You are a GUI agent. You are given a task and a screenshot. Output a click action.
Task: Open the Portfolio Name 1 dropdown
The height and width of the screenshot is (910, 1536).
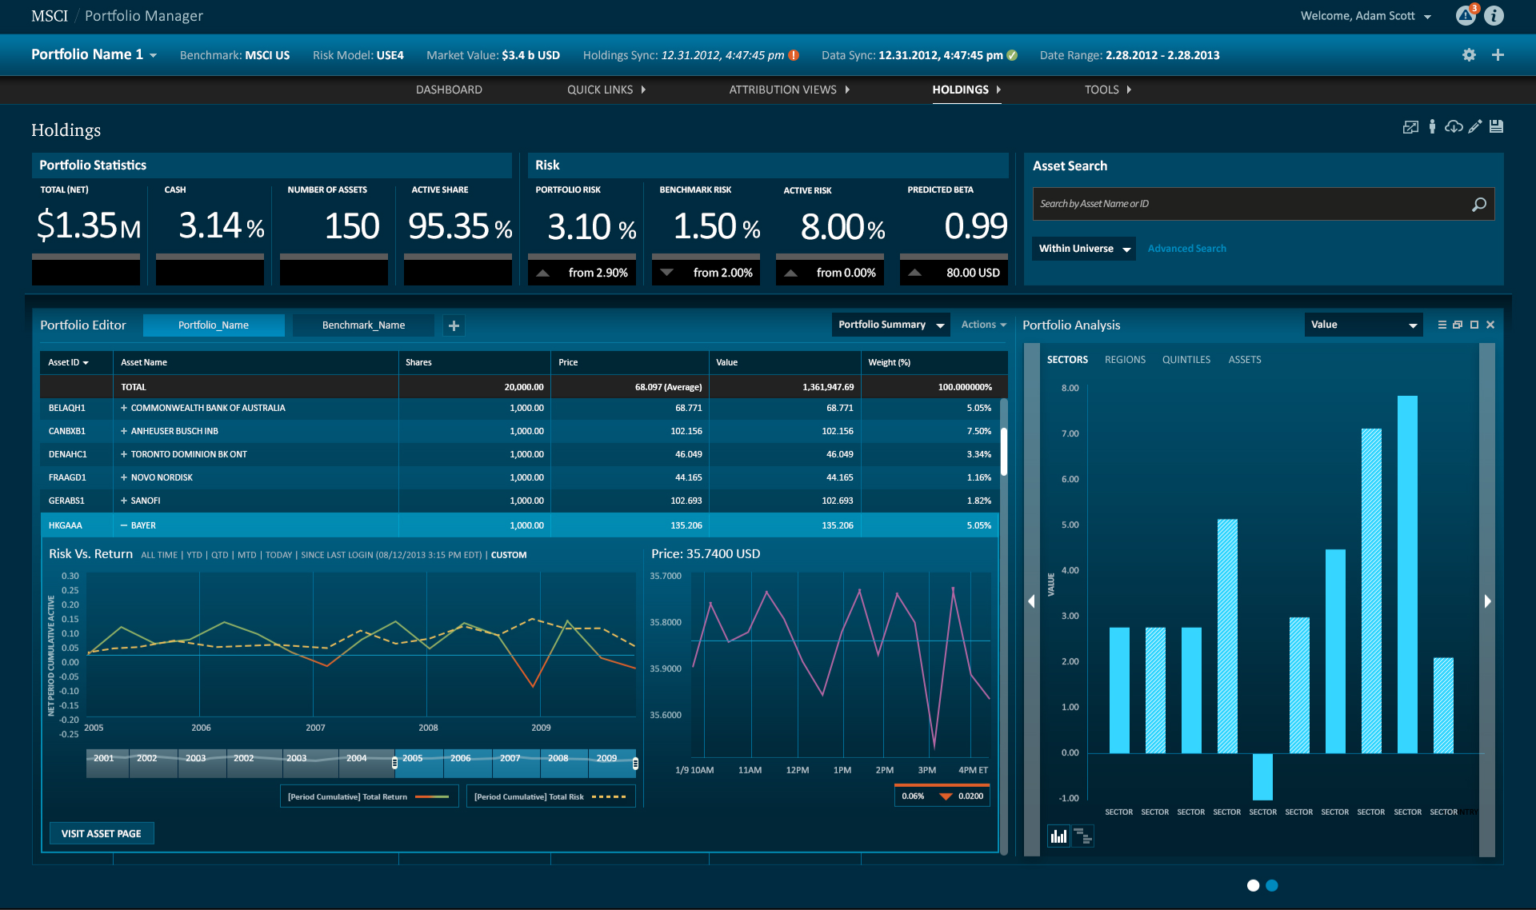(94, 55)
